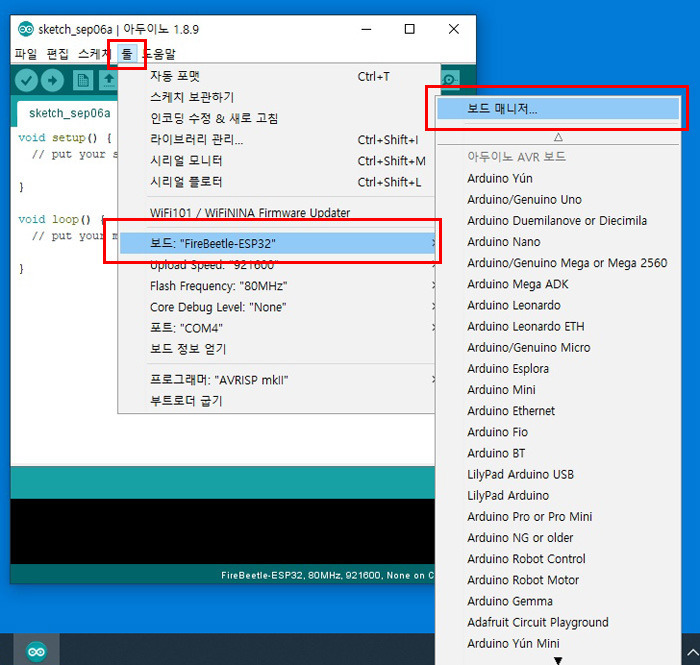Expand Flash Frequency: "80MHz" submenu
The image size is (700, 665).
click(x=277, y=286)
